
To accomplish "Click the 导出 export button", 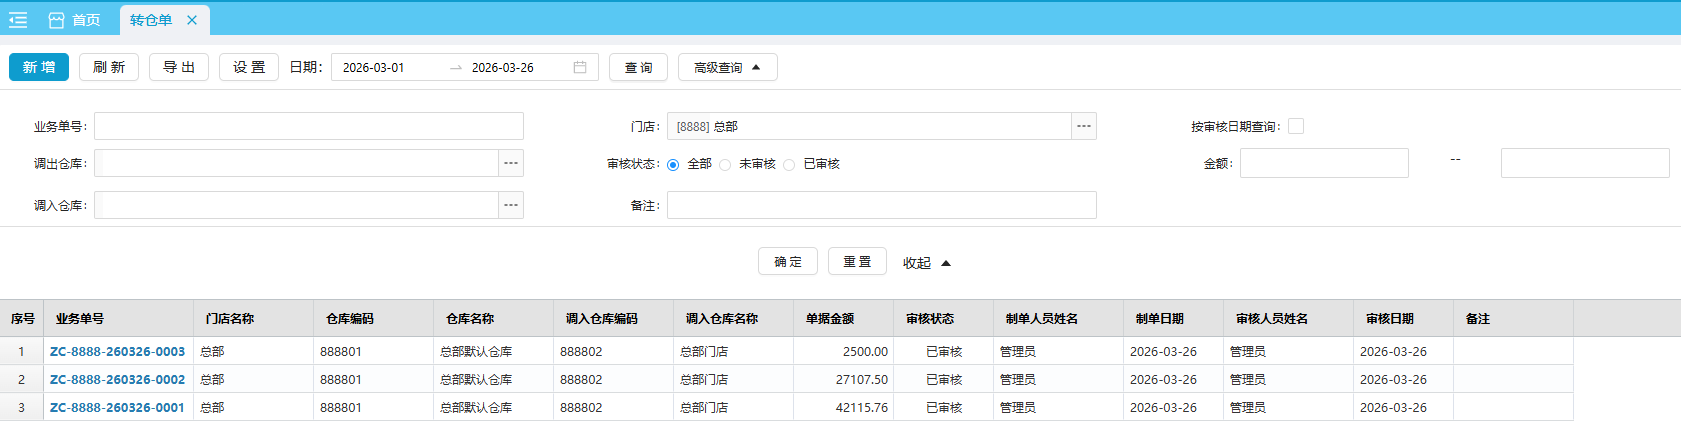I will tap(179, 67).
